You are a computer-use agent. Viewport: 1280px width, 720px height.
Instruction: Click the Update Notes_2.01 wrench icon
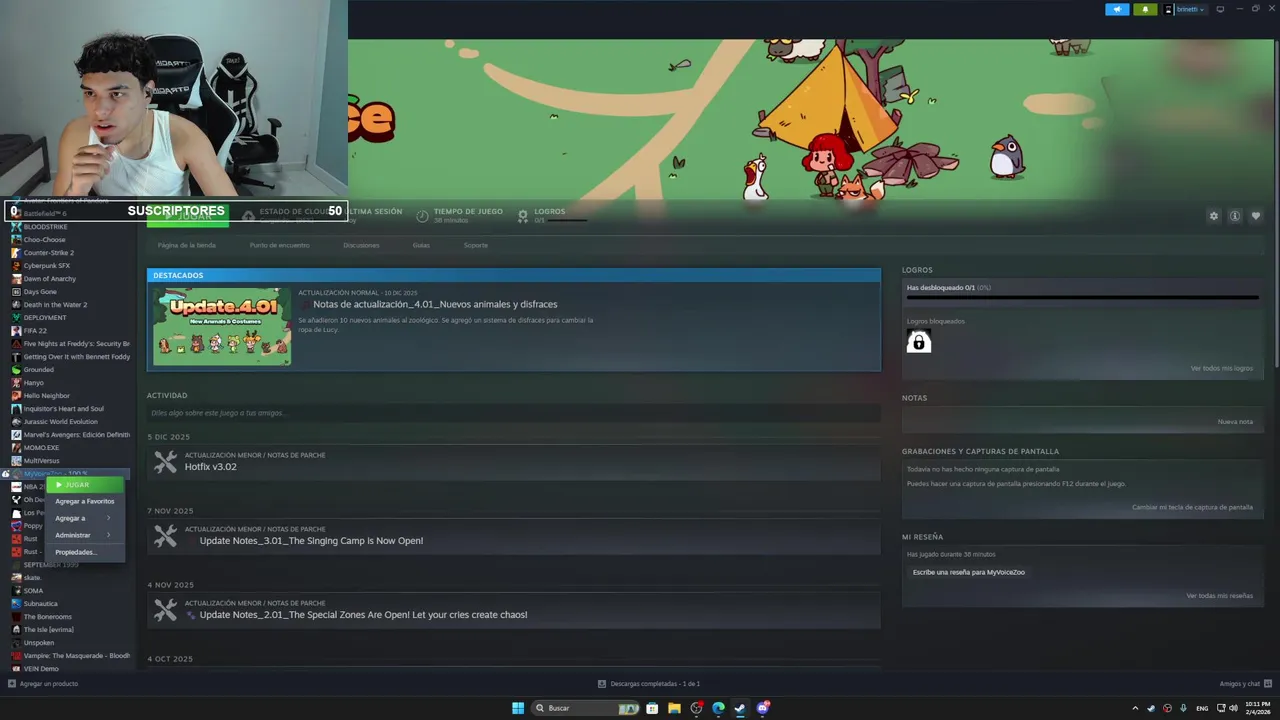tap(165, 610)
